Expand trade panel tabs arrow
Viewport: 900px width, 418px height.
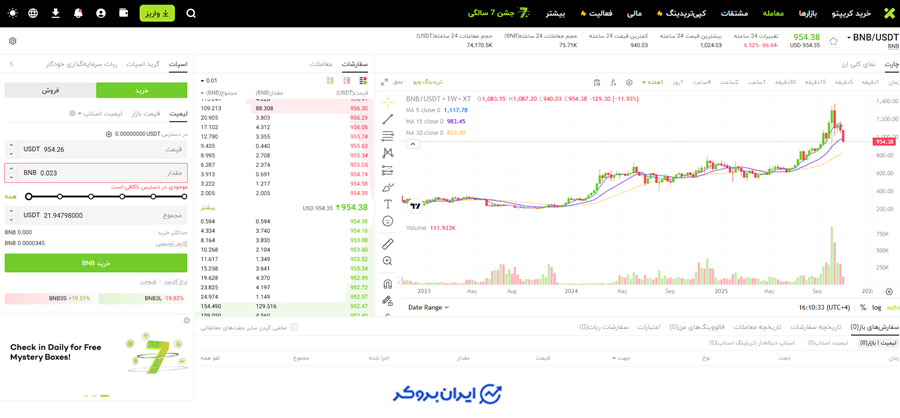coord(11,64)
